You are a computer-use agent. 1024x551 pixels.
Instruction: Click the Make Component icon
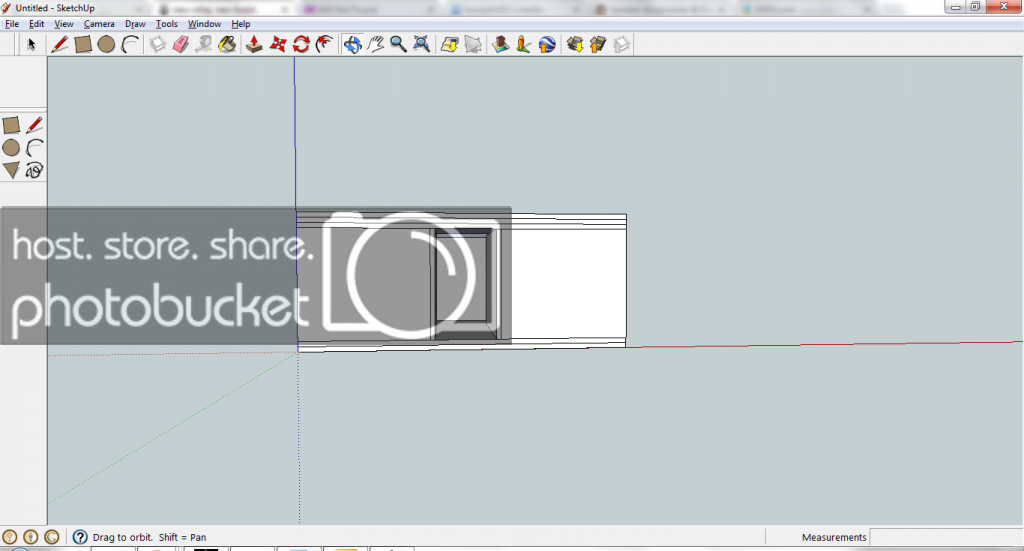click(x=157, y=44)
